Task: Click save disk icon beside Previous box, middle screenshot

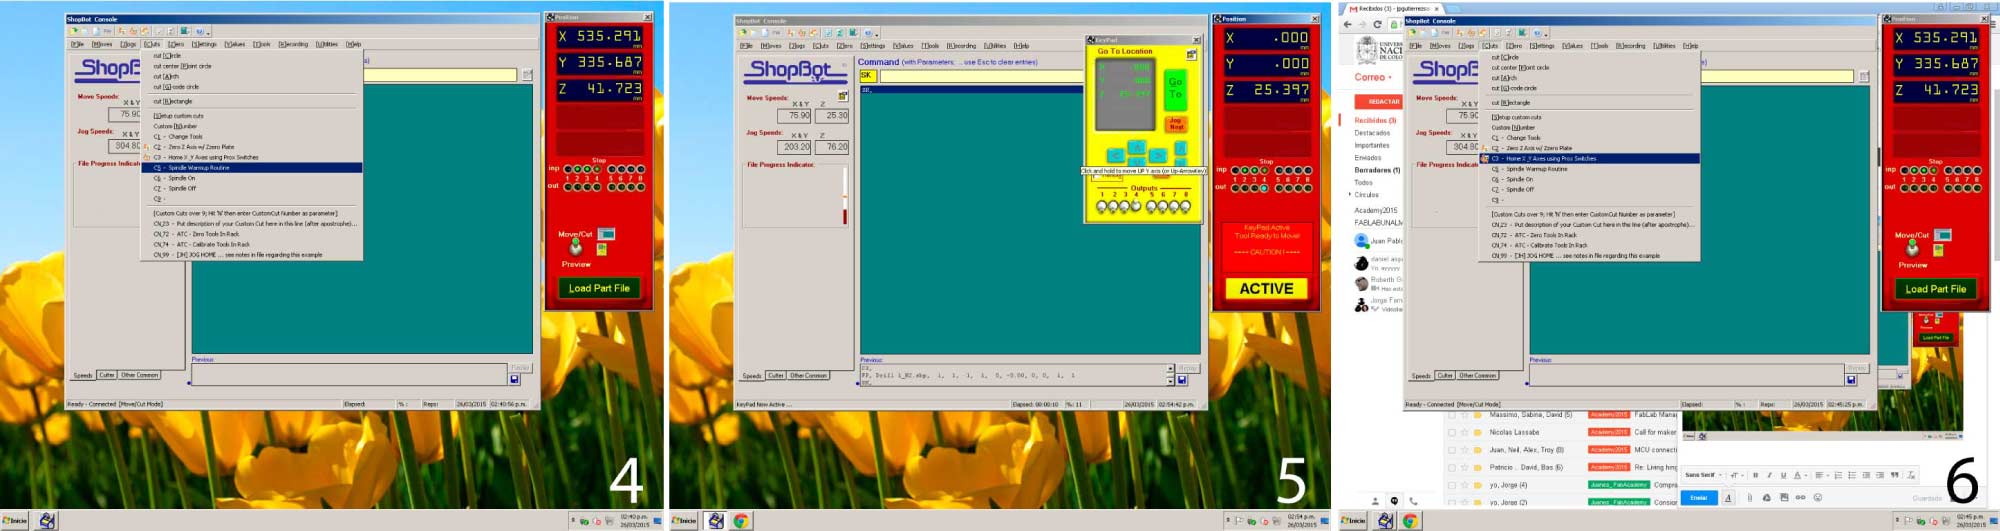Action: click(1182, 380)
